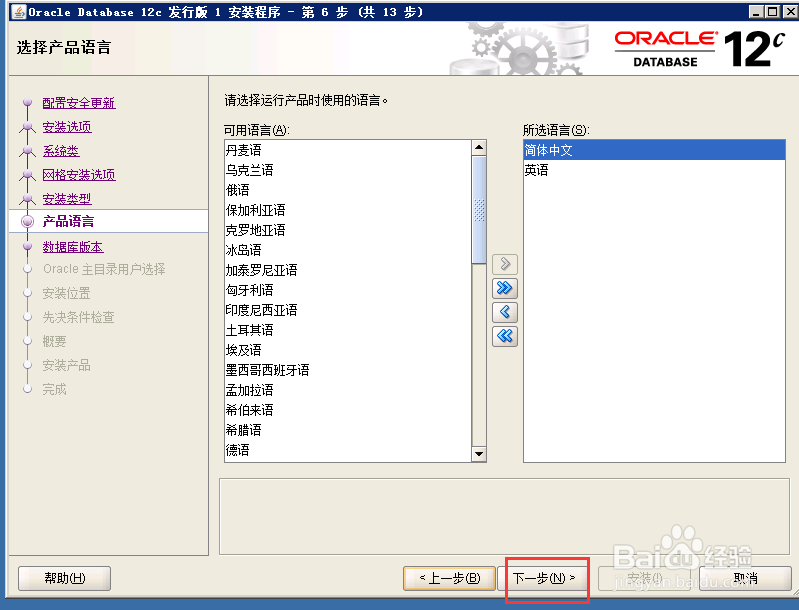The height and width of the screenshot is (610, 799).
Task: Go to the 数据库版本 step
Action: 73,247
